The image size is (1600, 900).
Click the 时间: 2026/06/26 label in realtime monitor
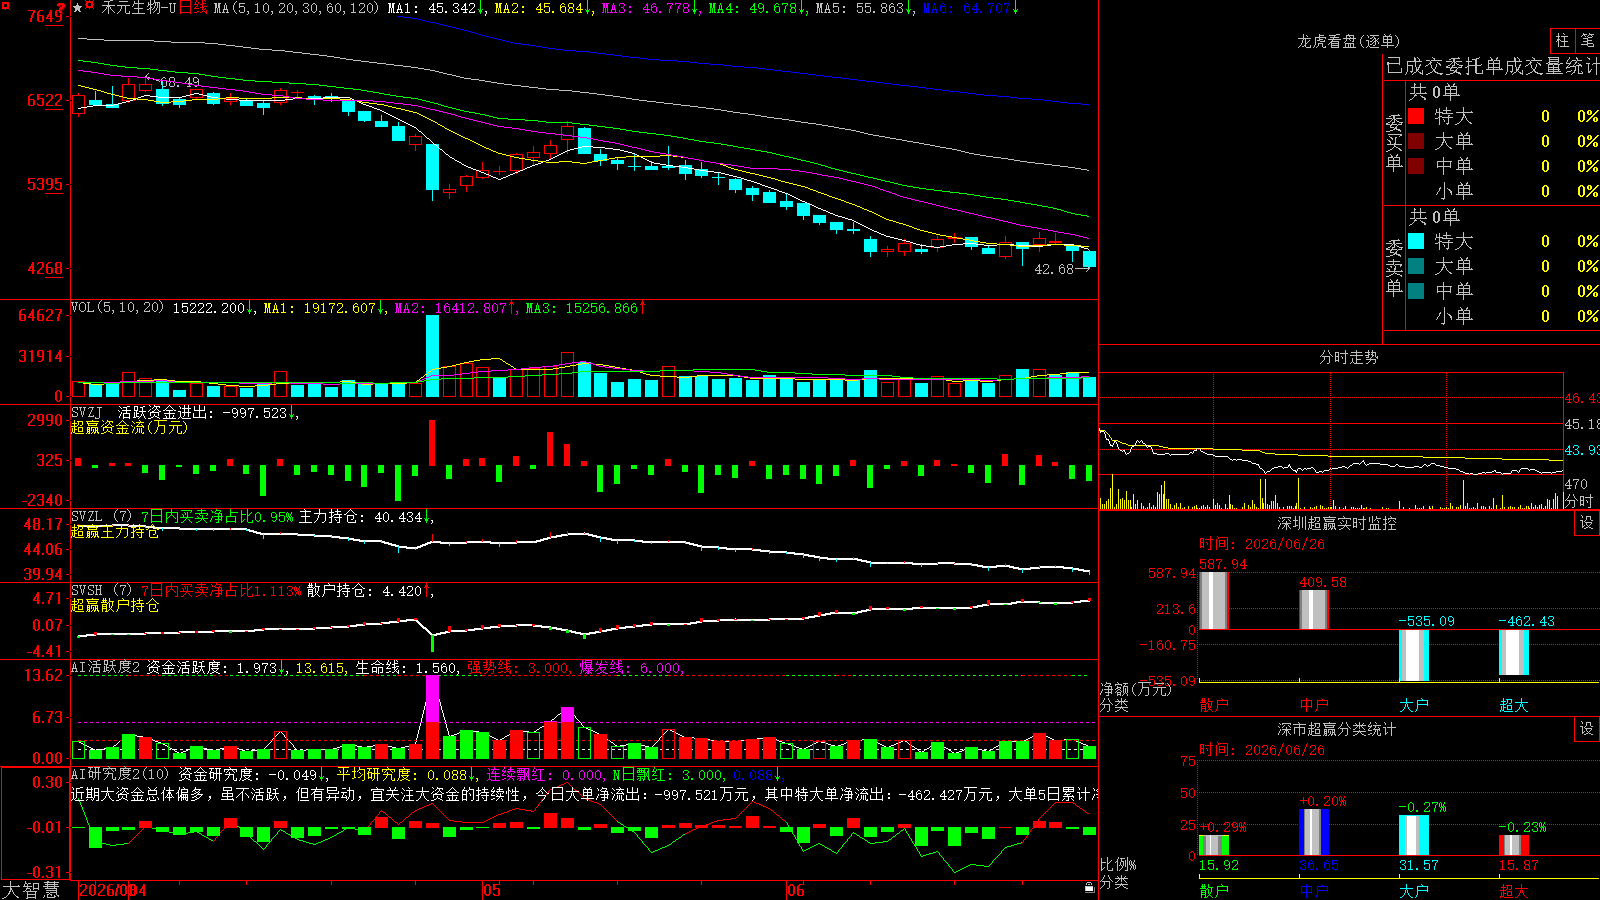(1262, 544)
